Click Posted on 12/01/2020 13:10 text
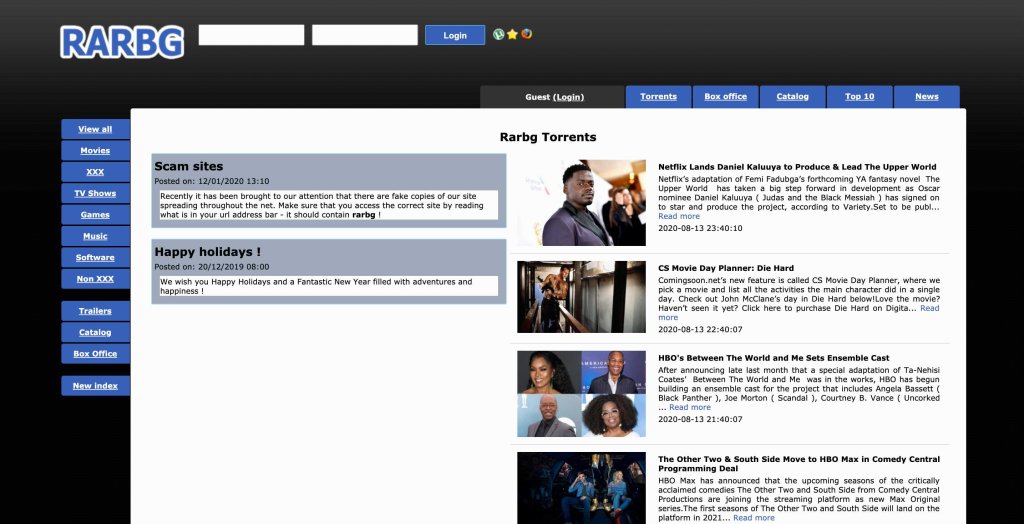Image resolution: width=1024 pixels, height=524 pixels. (x=212, y=181)
